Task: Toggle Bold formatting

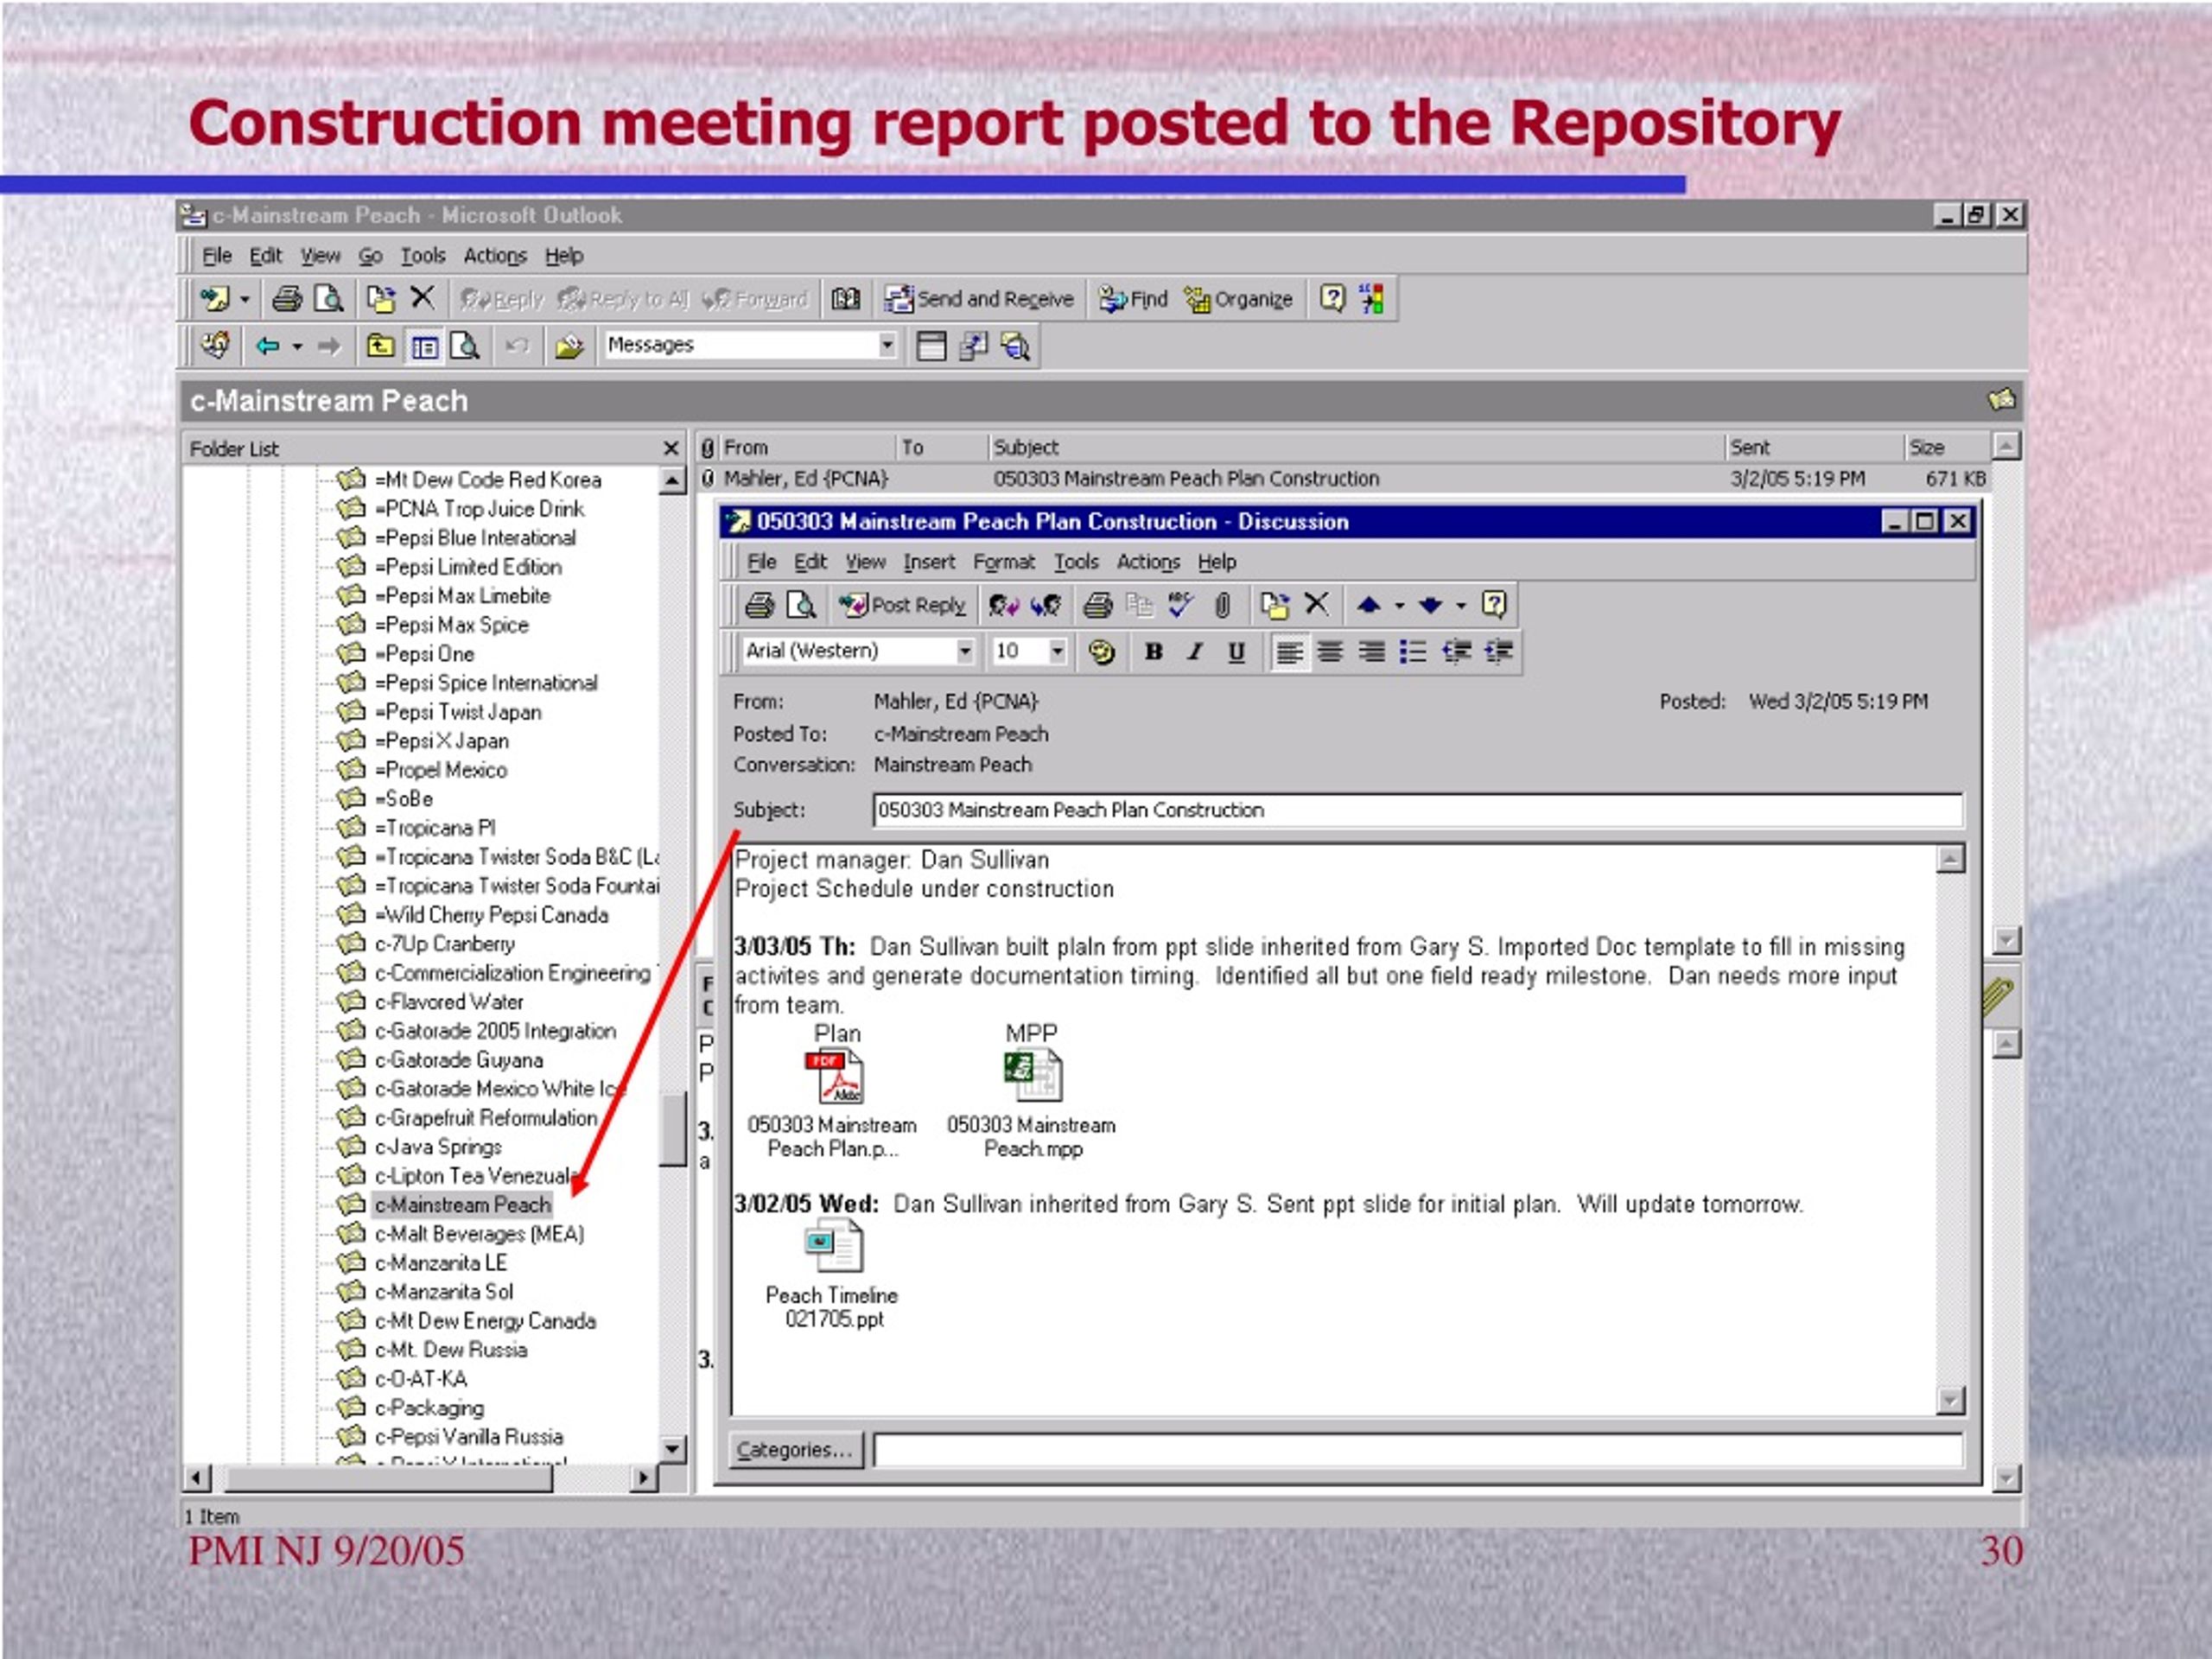Action: click(1154, 652)
